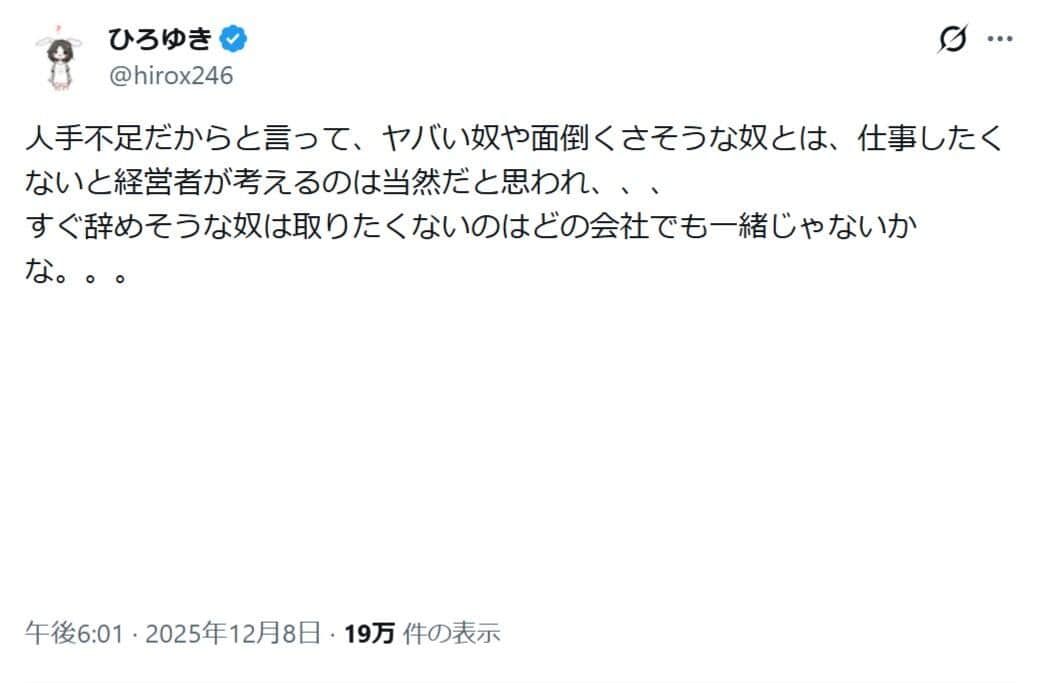The width and height of the screenshot is (1041, 683).
Task: Open the @hirox246 handle link
Action: click(x=170, y=76)
